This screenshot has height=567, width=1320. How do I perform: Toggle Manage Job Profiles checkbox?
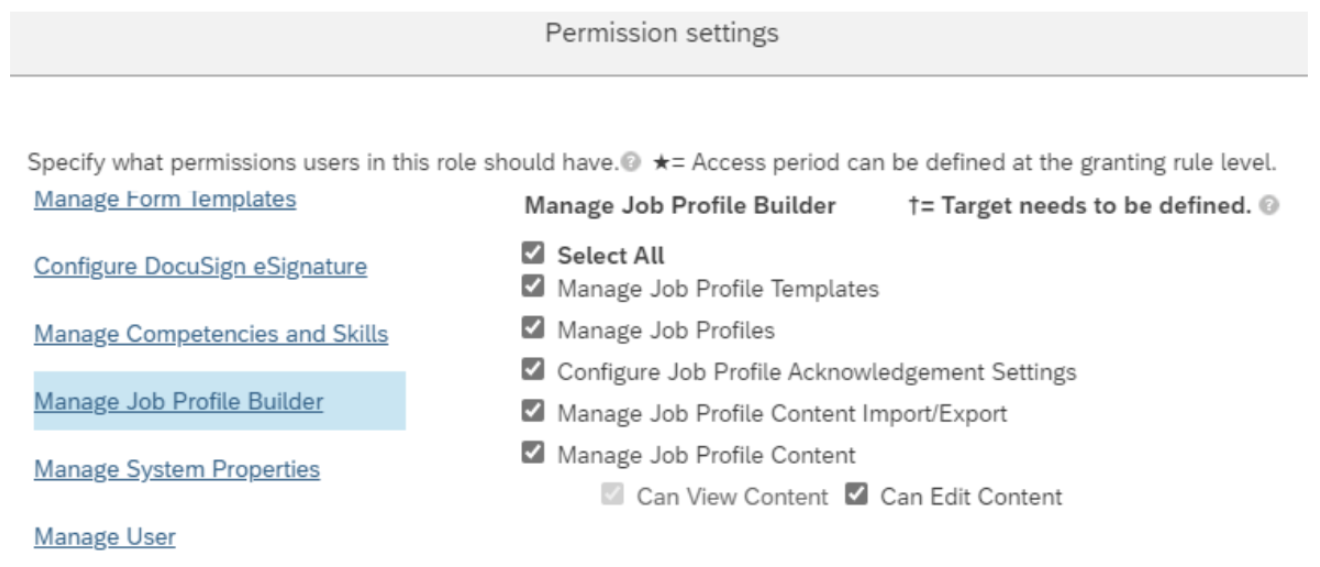tap(533, 328)
